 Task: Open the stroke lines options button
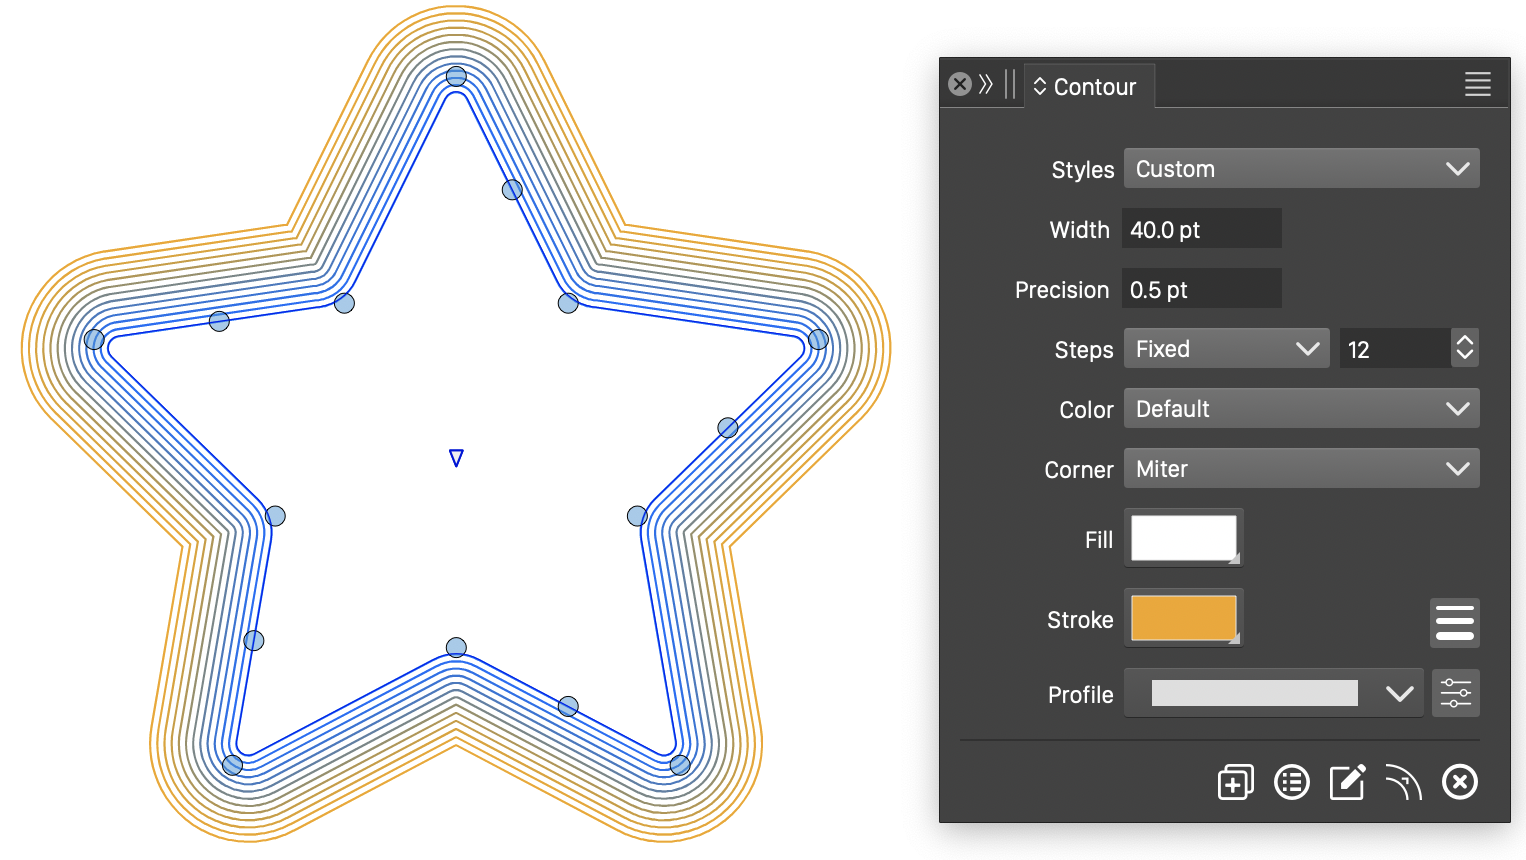[x=1454, y=622]
